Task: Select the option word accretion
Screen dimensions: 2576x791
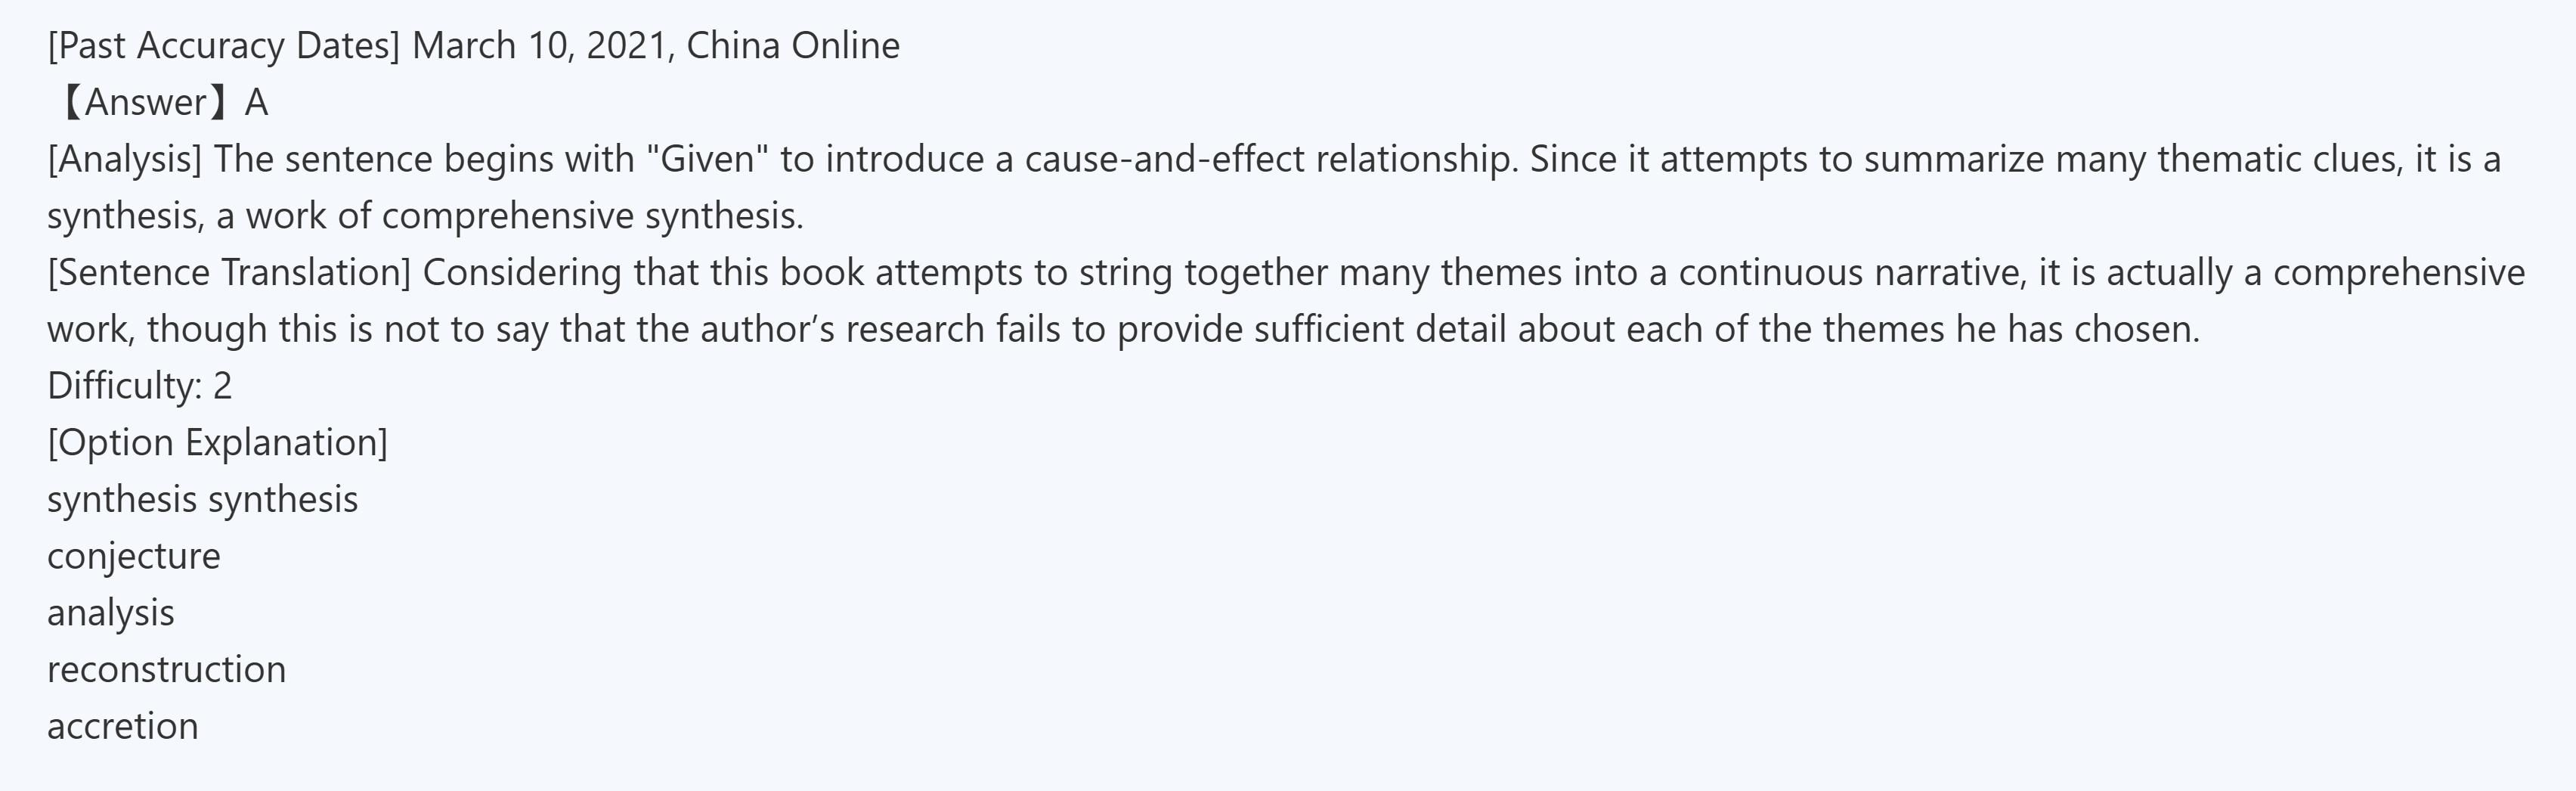Action: (x=123, y=727)
